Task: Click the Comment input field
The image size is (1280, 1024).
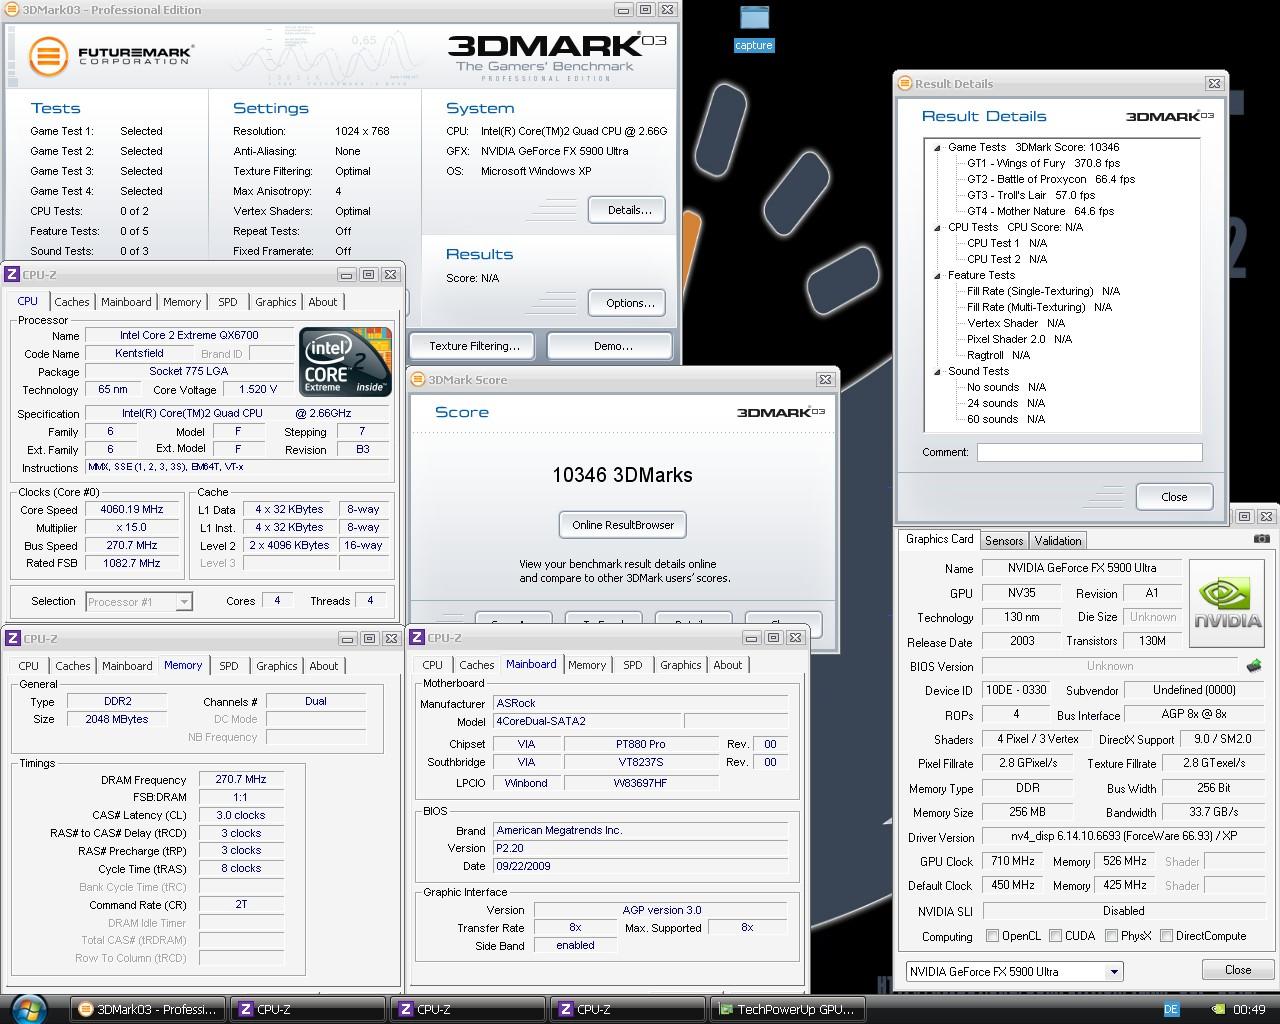Action: [x=1089, y=452]
